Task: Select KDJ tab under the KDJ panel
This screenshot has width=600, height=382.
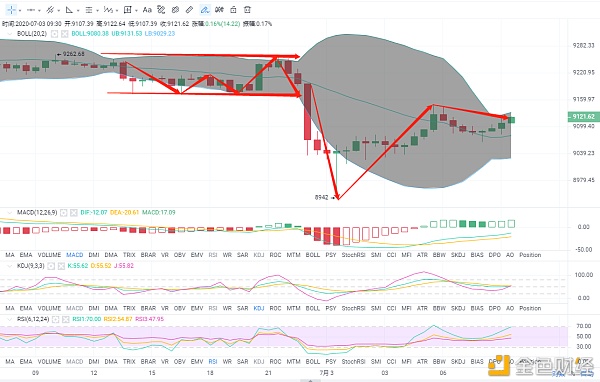Action: coord(259,308)
